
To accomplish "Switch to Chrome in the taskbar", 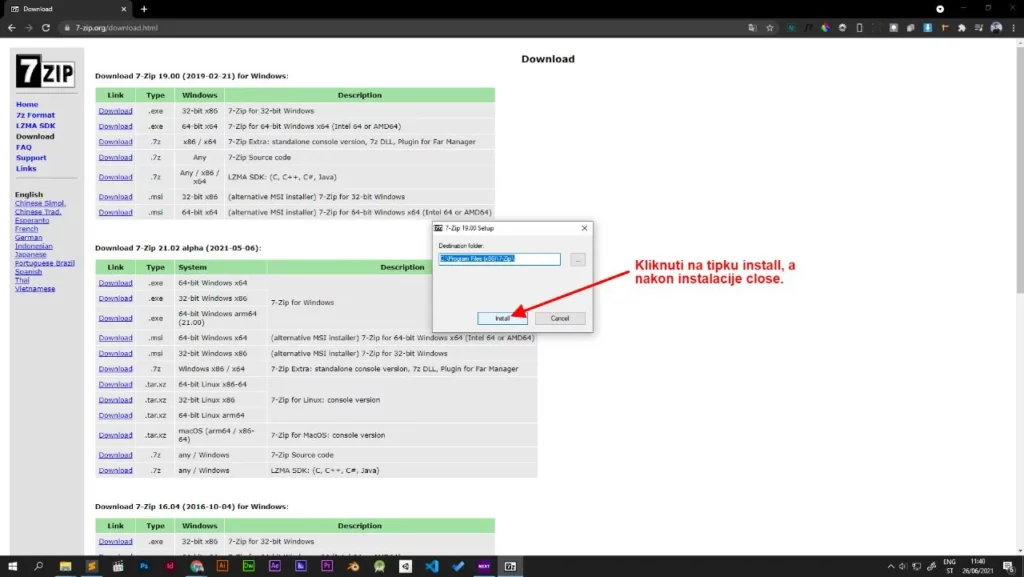I will 197,567.
